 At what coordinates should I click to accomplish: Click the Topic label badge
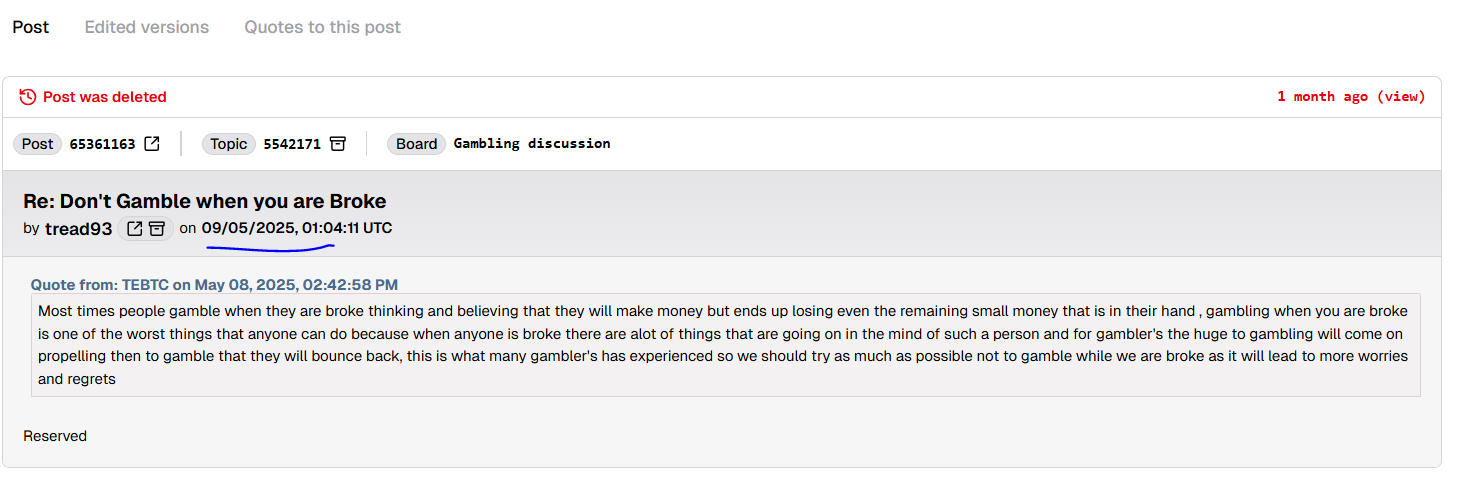pyautogui.click(x=229, y=144)
